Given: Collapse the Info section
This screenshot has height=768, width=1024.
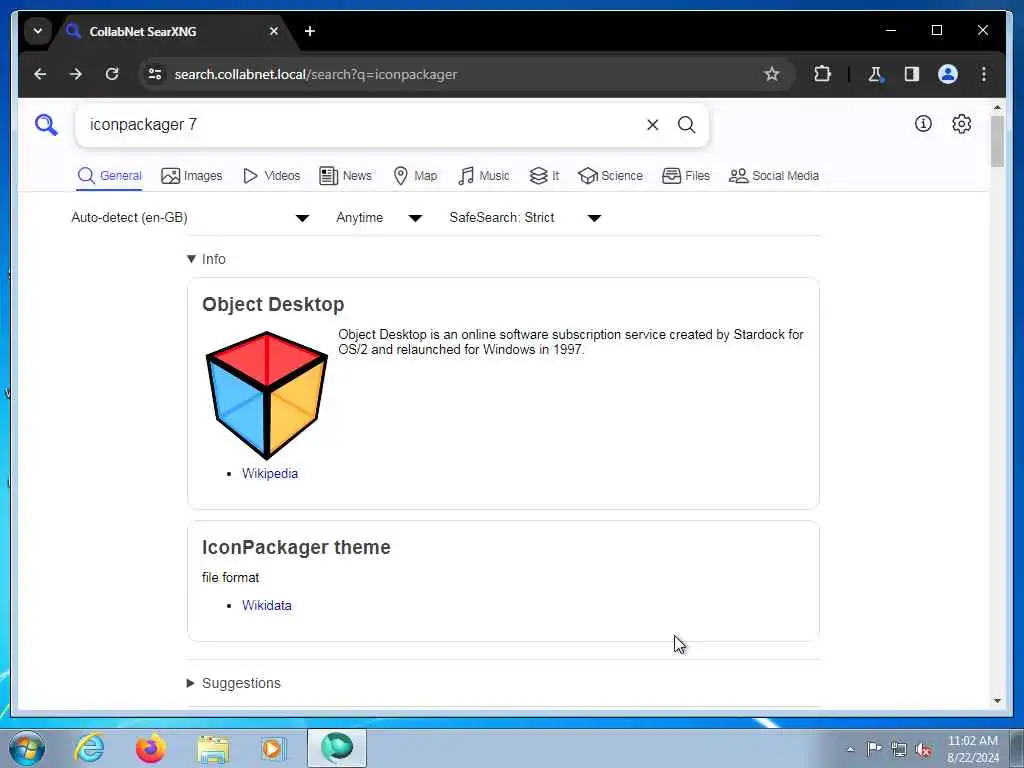Looking at the screenshot, I should point(206,259).
